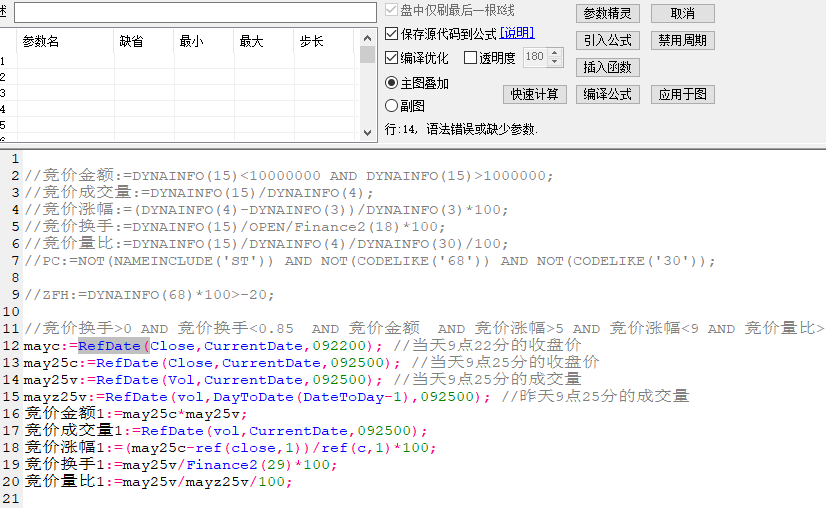Click parameter table's scroll down arrow
826x508 pixels.
(x=368, y=133)
